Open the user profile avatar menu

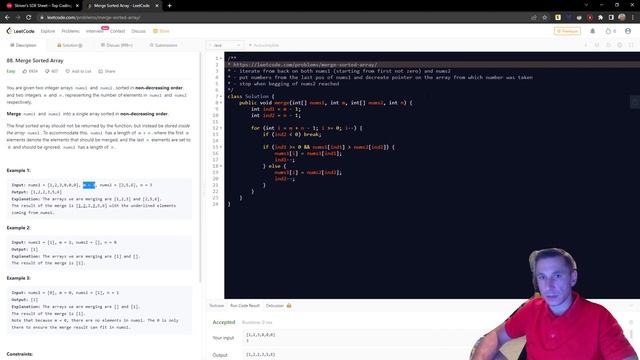[628, 31]
